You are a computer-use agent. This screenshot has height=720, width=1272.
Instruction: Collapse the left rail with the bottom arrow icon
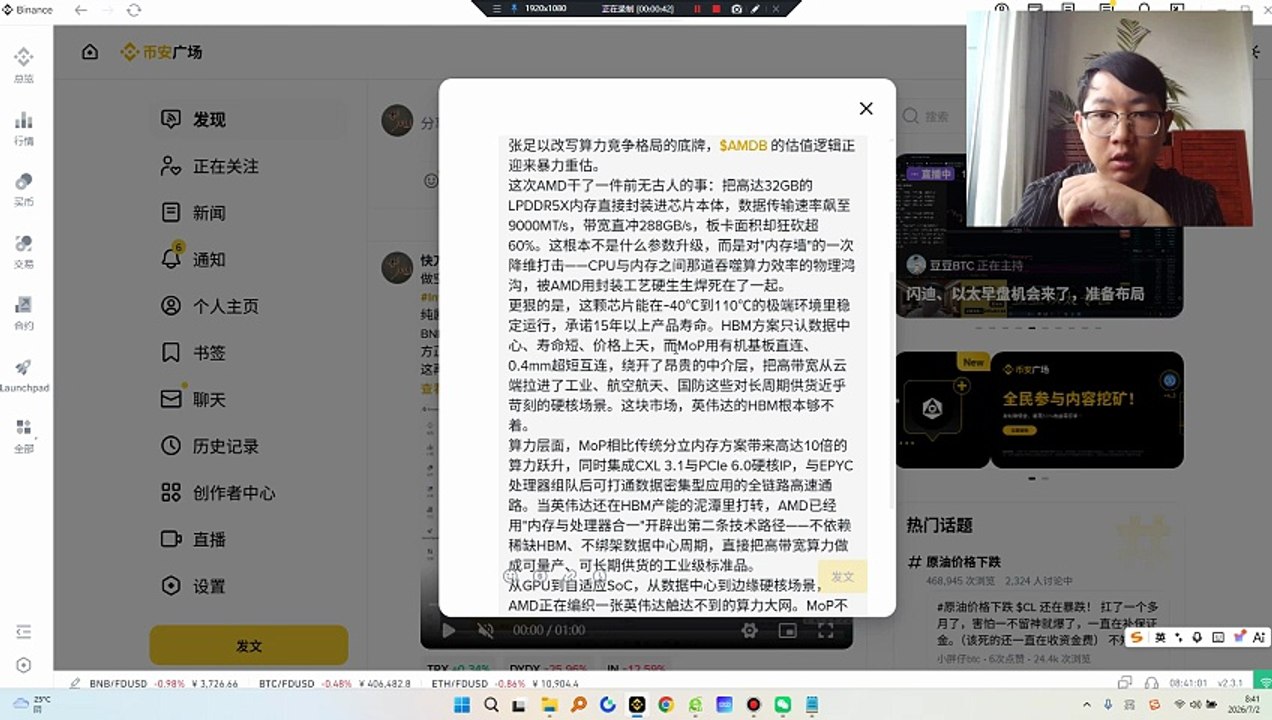click(24, 631)
